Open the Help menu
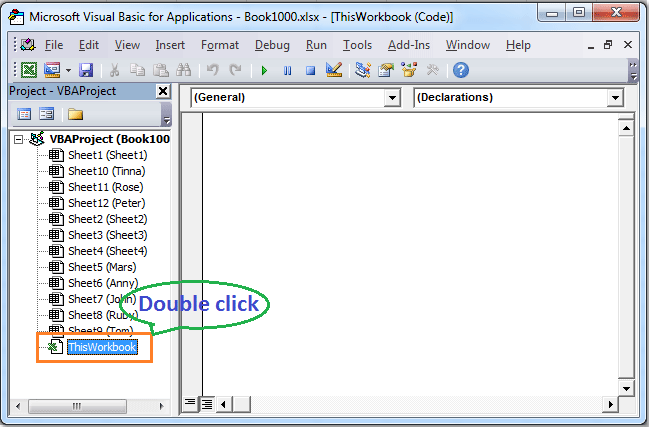 518,45
